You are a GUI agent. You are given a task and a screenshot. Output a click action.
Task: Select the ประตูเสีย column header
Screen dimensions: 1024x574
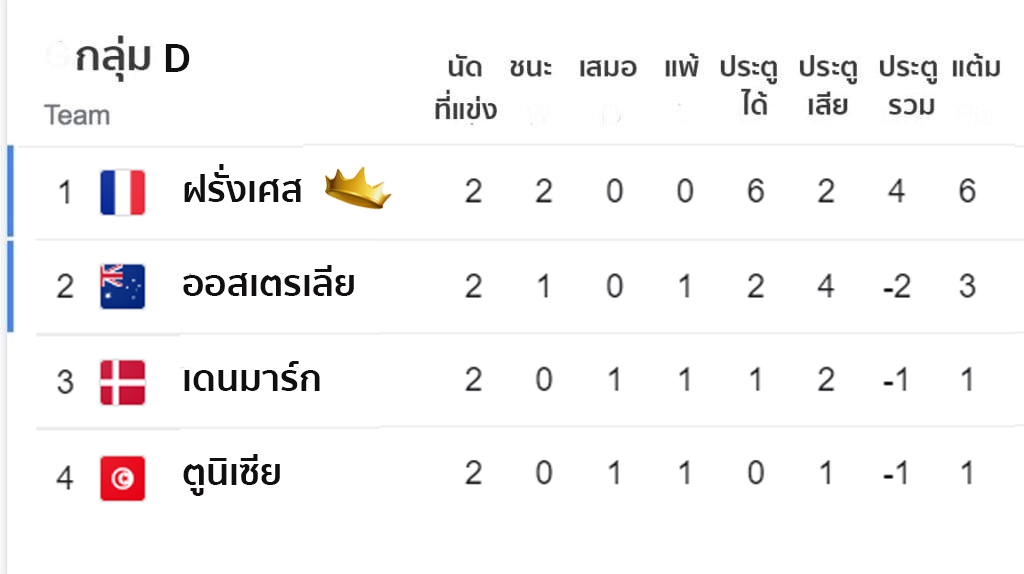pyautogui.click(x=829, y=87)
